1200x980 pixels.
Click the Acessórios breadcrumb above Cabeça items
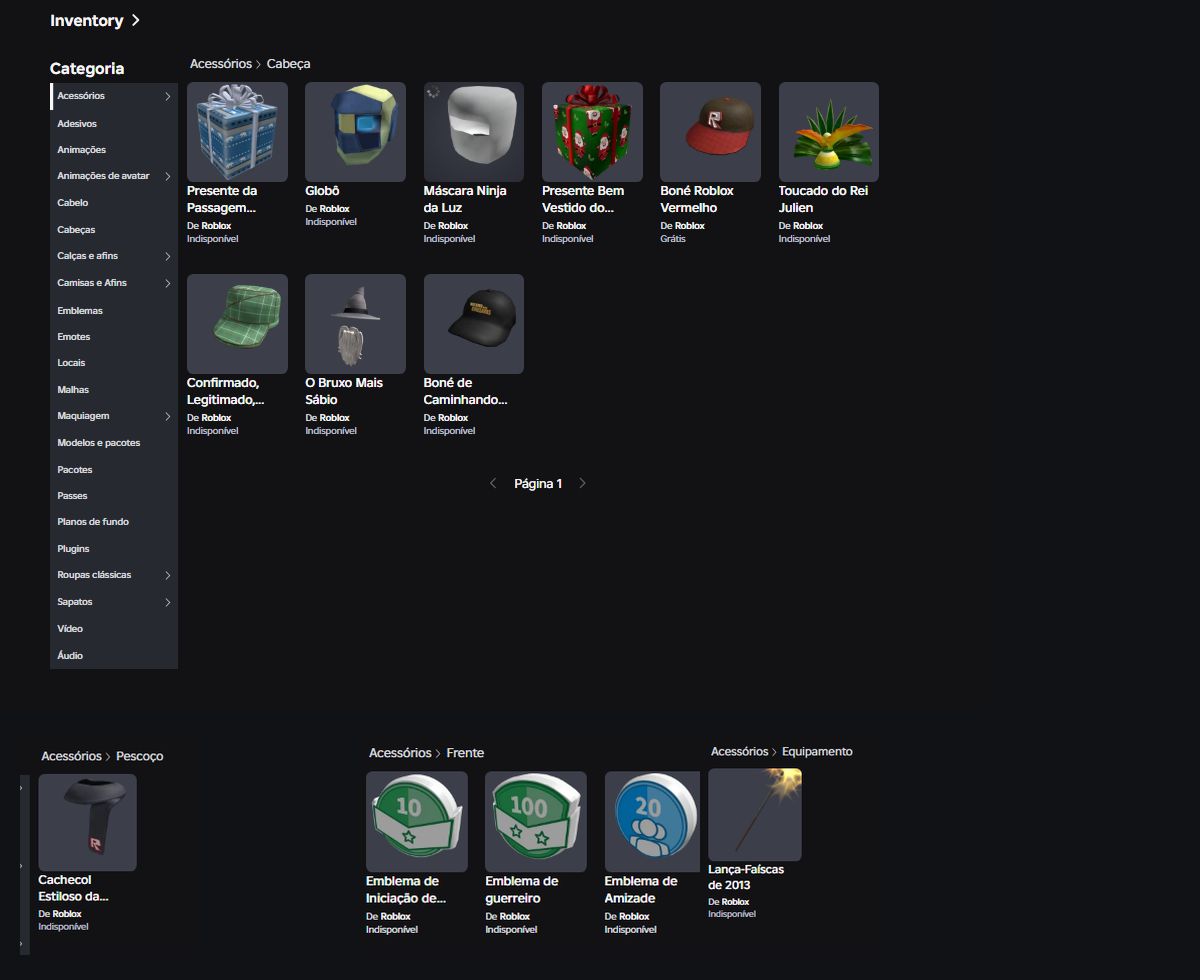(x=221, y=64)
